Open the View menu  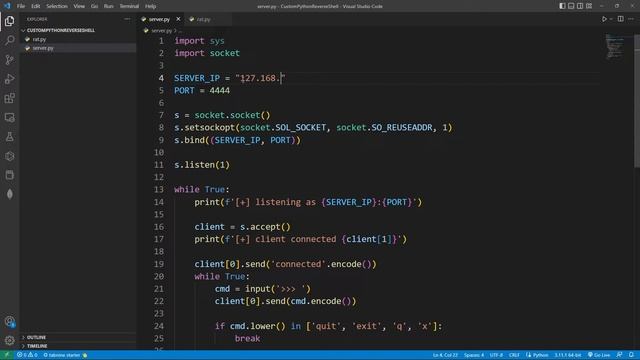[x=79, y=6]
